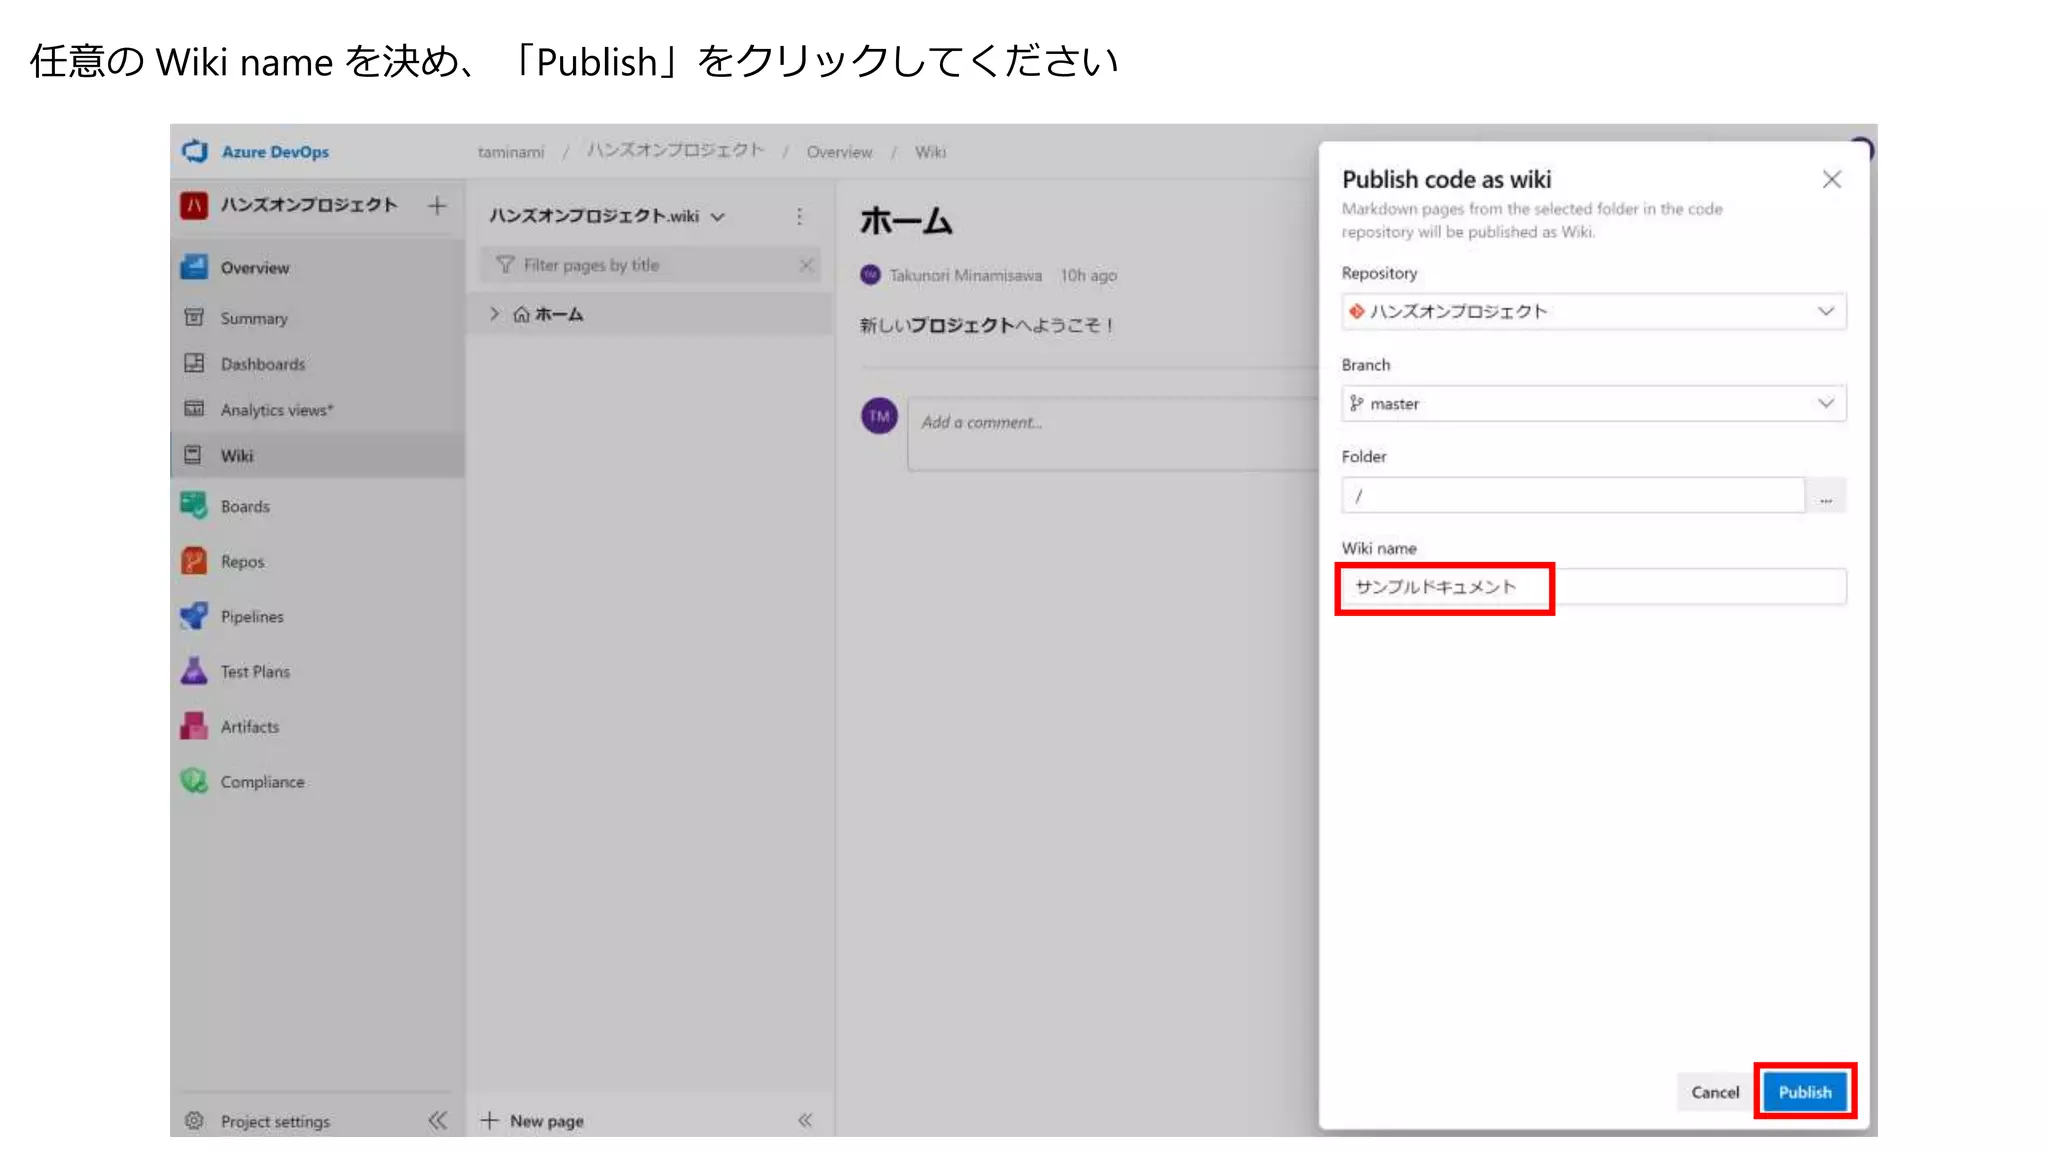Open the Test Plans icon
2048x1152 pixels.
(x=194, y=671)
